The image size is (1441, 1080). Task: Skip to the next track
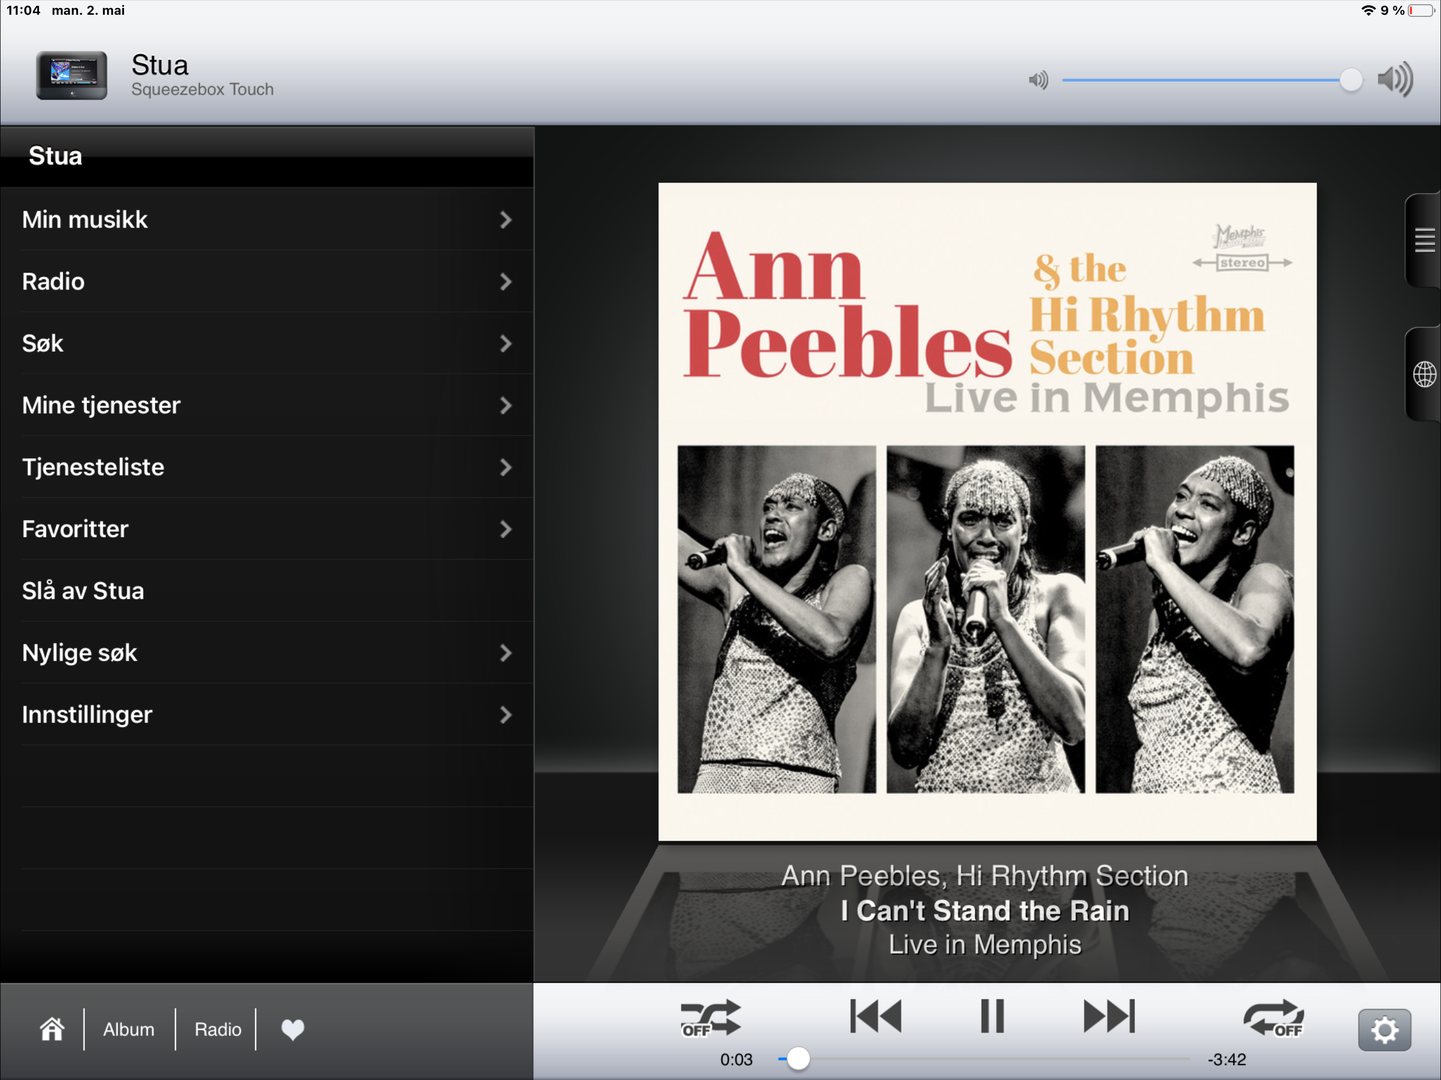tap(1109, 1016)
